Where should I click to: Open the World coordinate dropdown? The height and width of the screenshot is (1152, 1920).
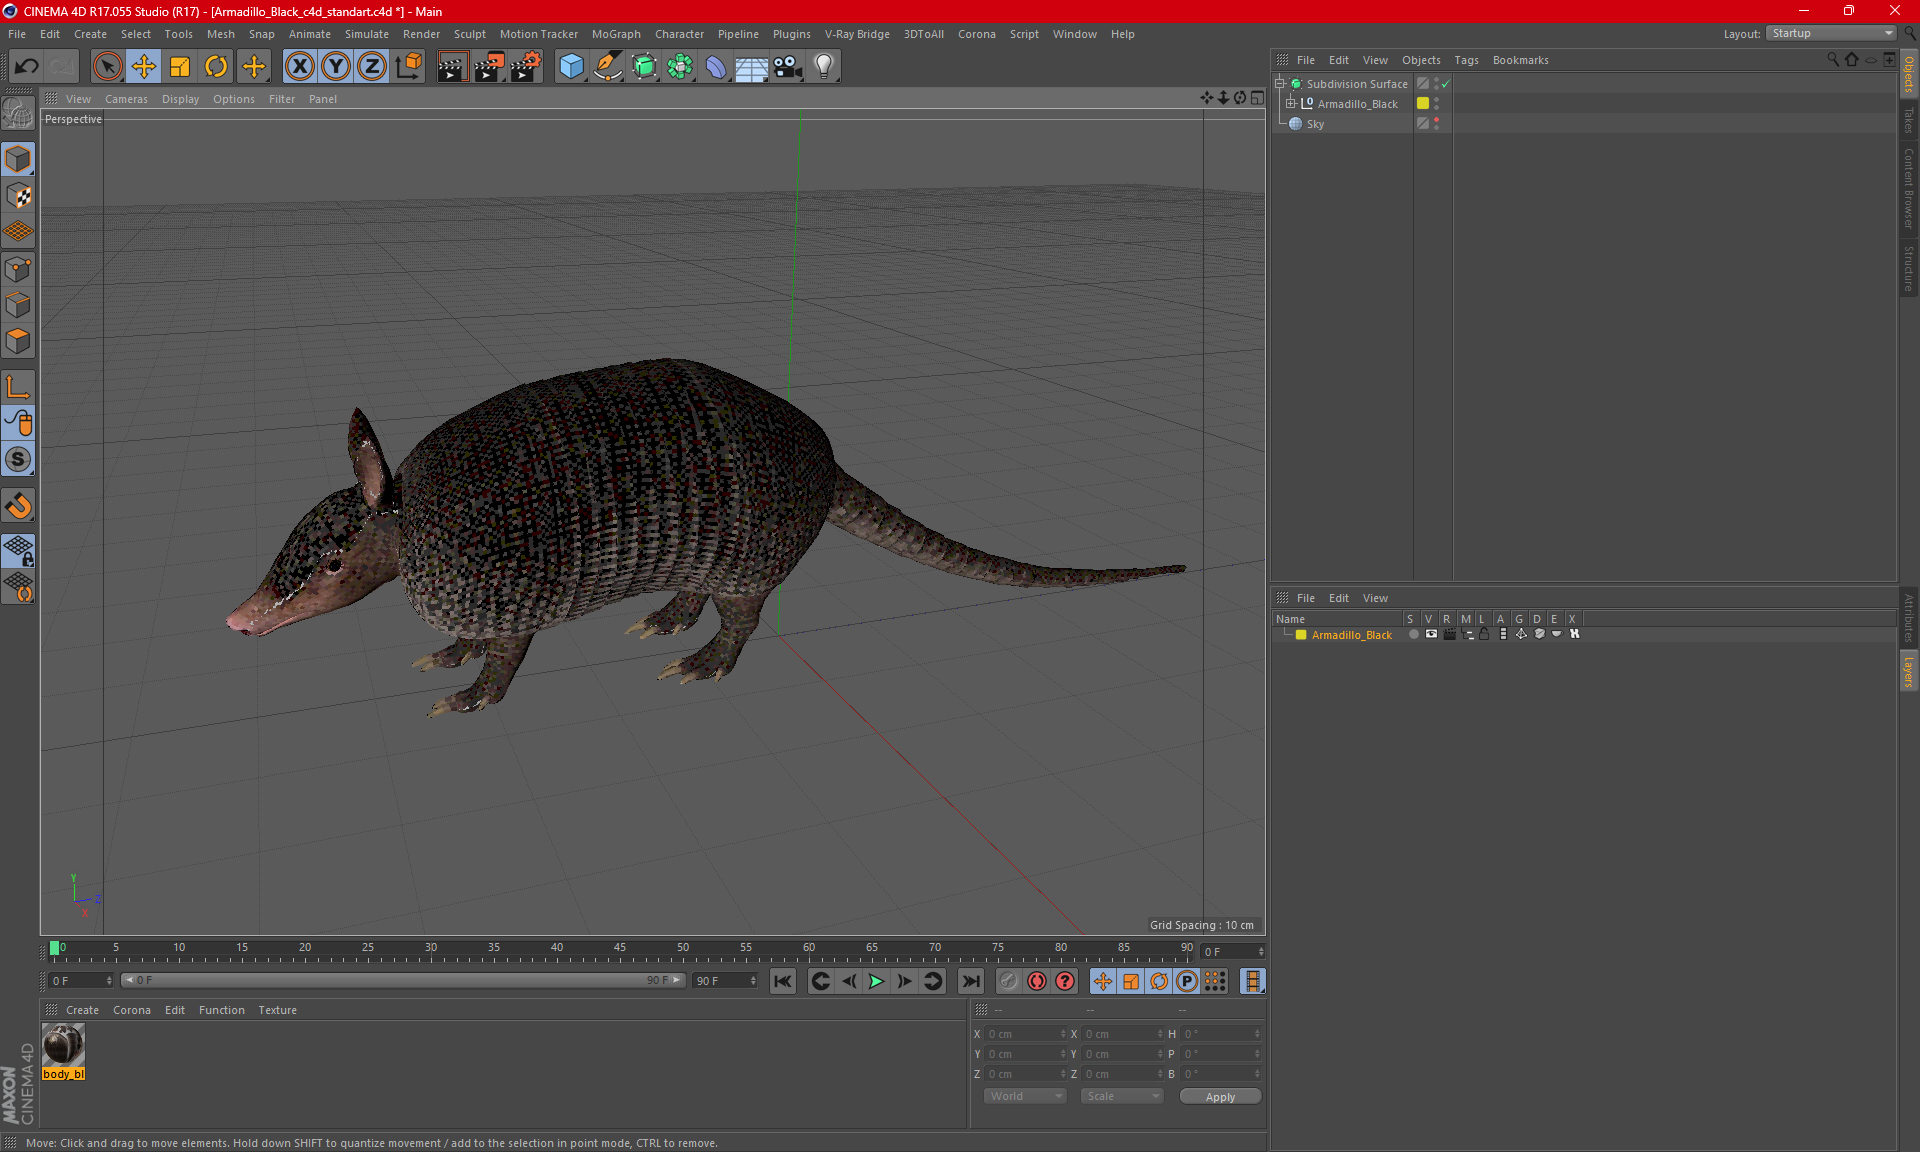(x=1025, y=1096)
